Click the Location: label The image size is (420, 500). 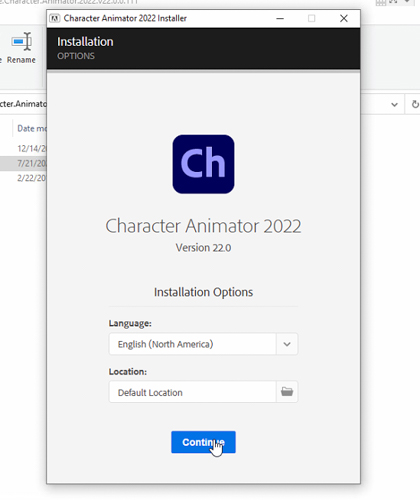click(128, 371)
